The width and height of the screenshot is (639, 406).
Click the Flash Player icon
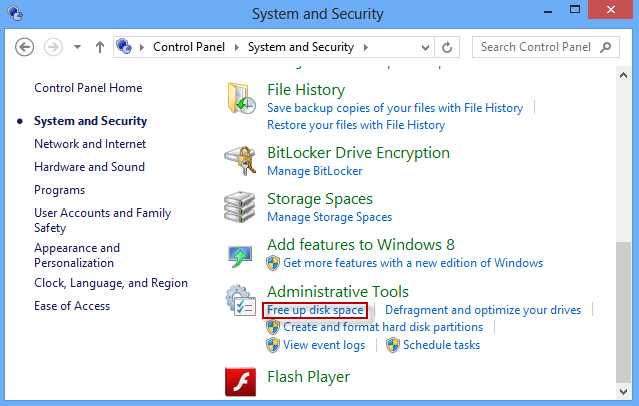241,383
